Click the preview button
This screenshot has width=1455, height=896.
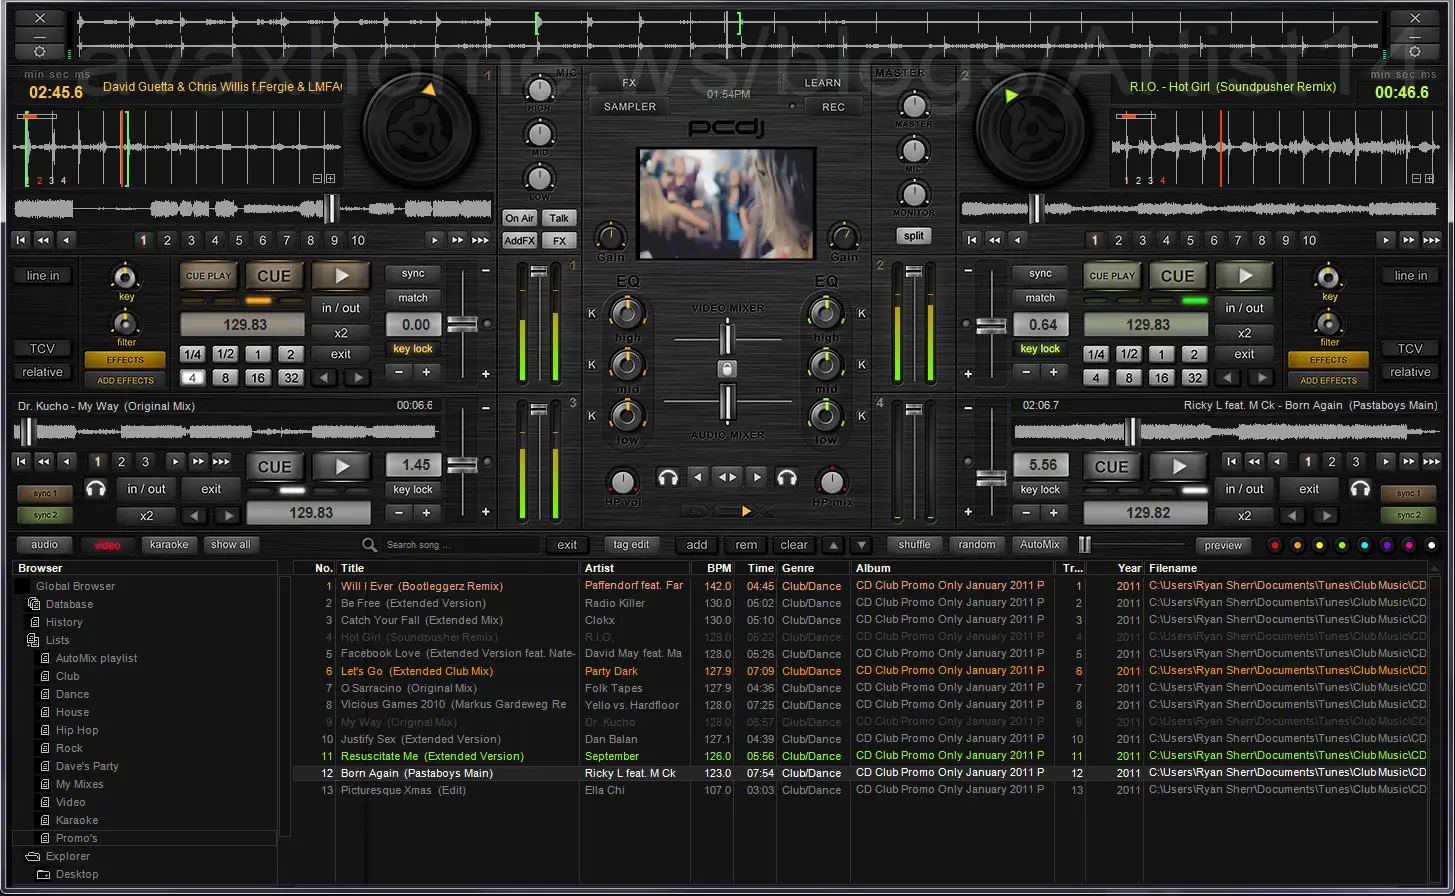pos(1223,545)
